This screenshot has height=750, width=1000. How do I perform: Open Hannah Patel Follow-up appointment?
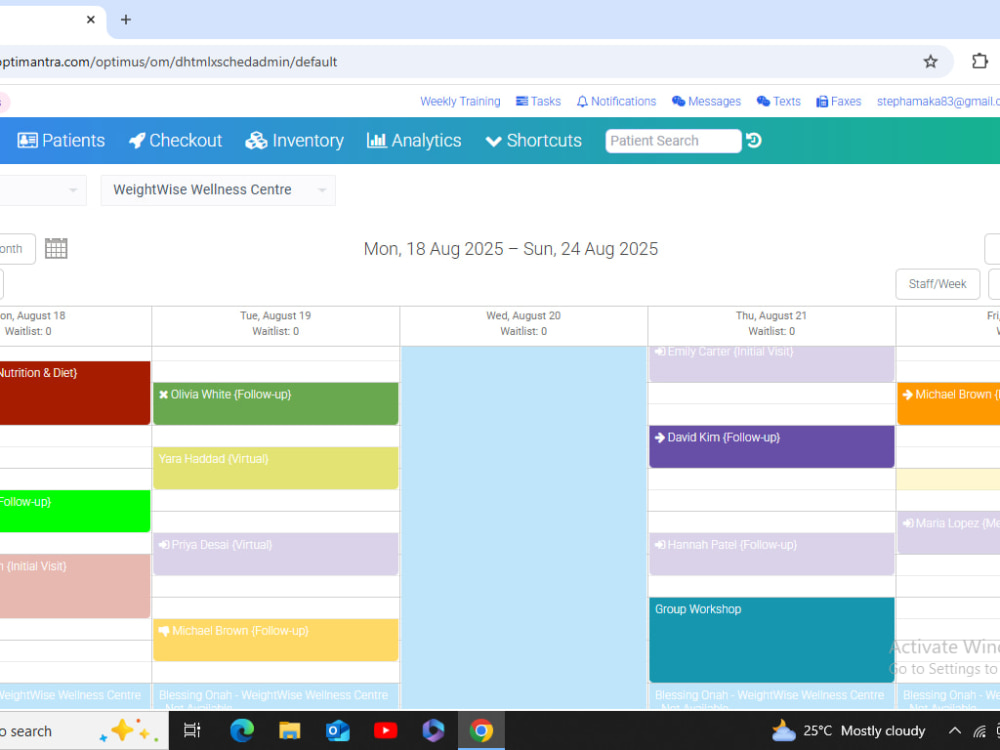pos(772,554)
